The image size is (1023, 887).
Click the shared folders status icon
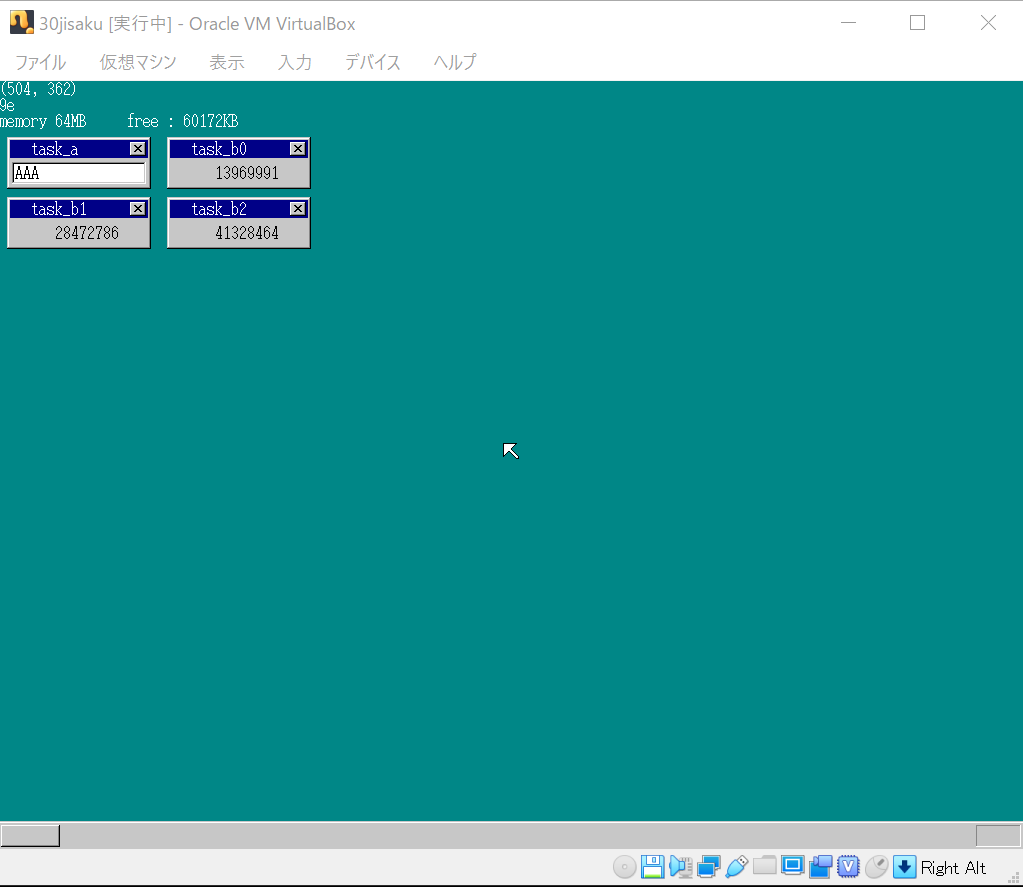765,866
